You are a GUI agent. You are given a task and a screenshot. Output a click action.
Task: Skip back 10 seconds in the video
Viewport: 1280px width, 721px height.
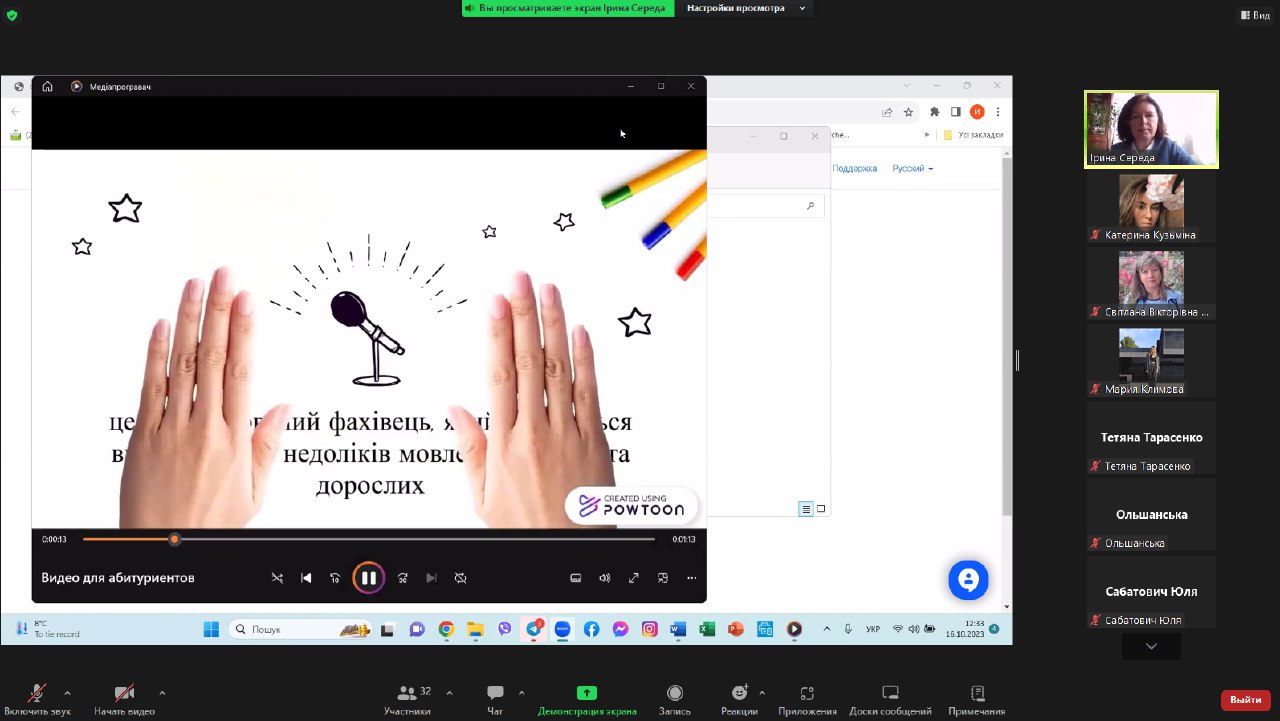[x=335, y=578]
